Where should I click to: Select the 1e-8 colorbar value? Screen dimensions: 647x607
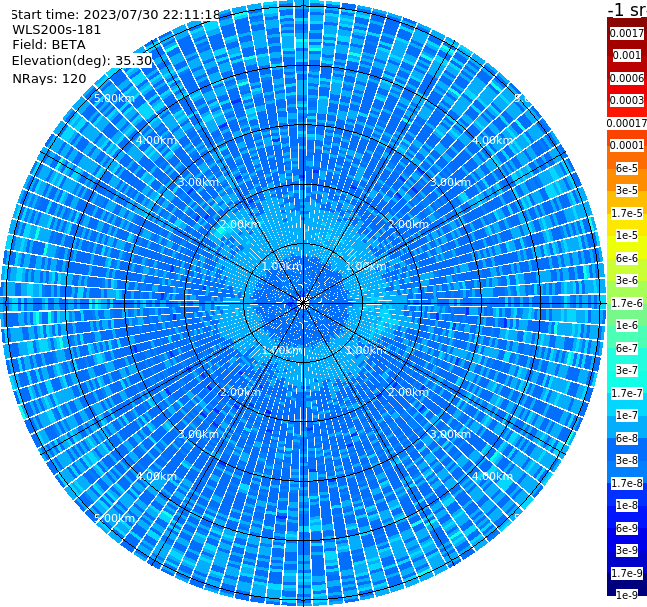[627, 505]
